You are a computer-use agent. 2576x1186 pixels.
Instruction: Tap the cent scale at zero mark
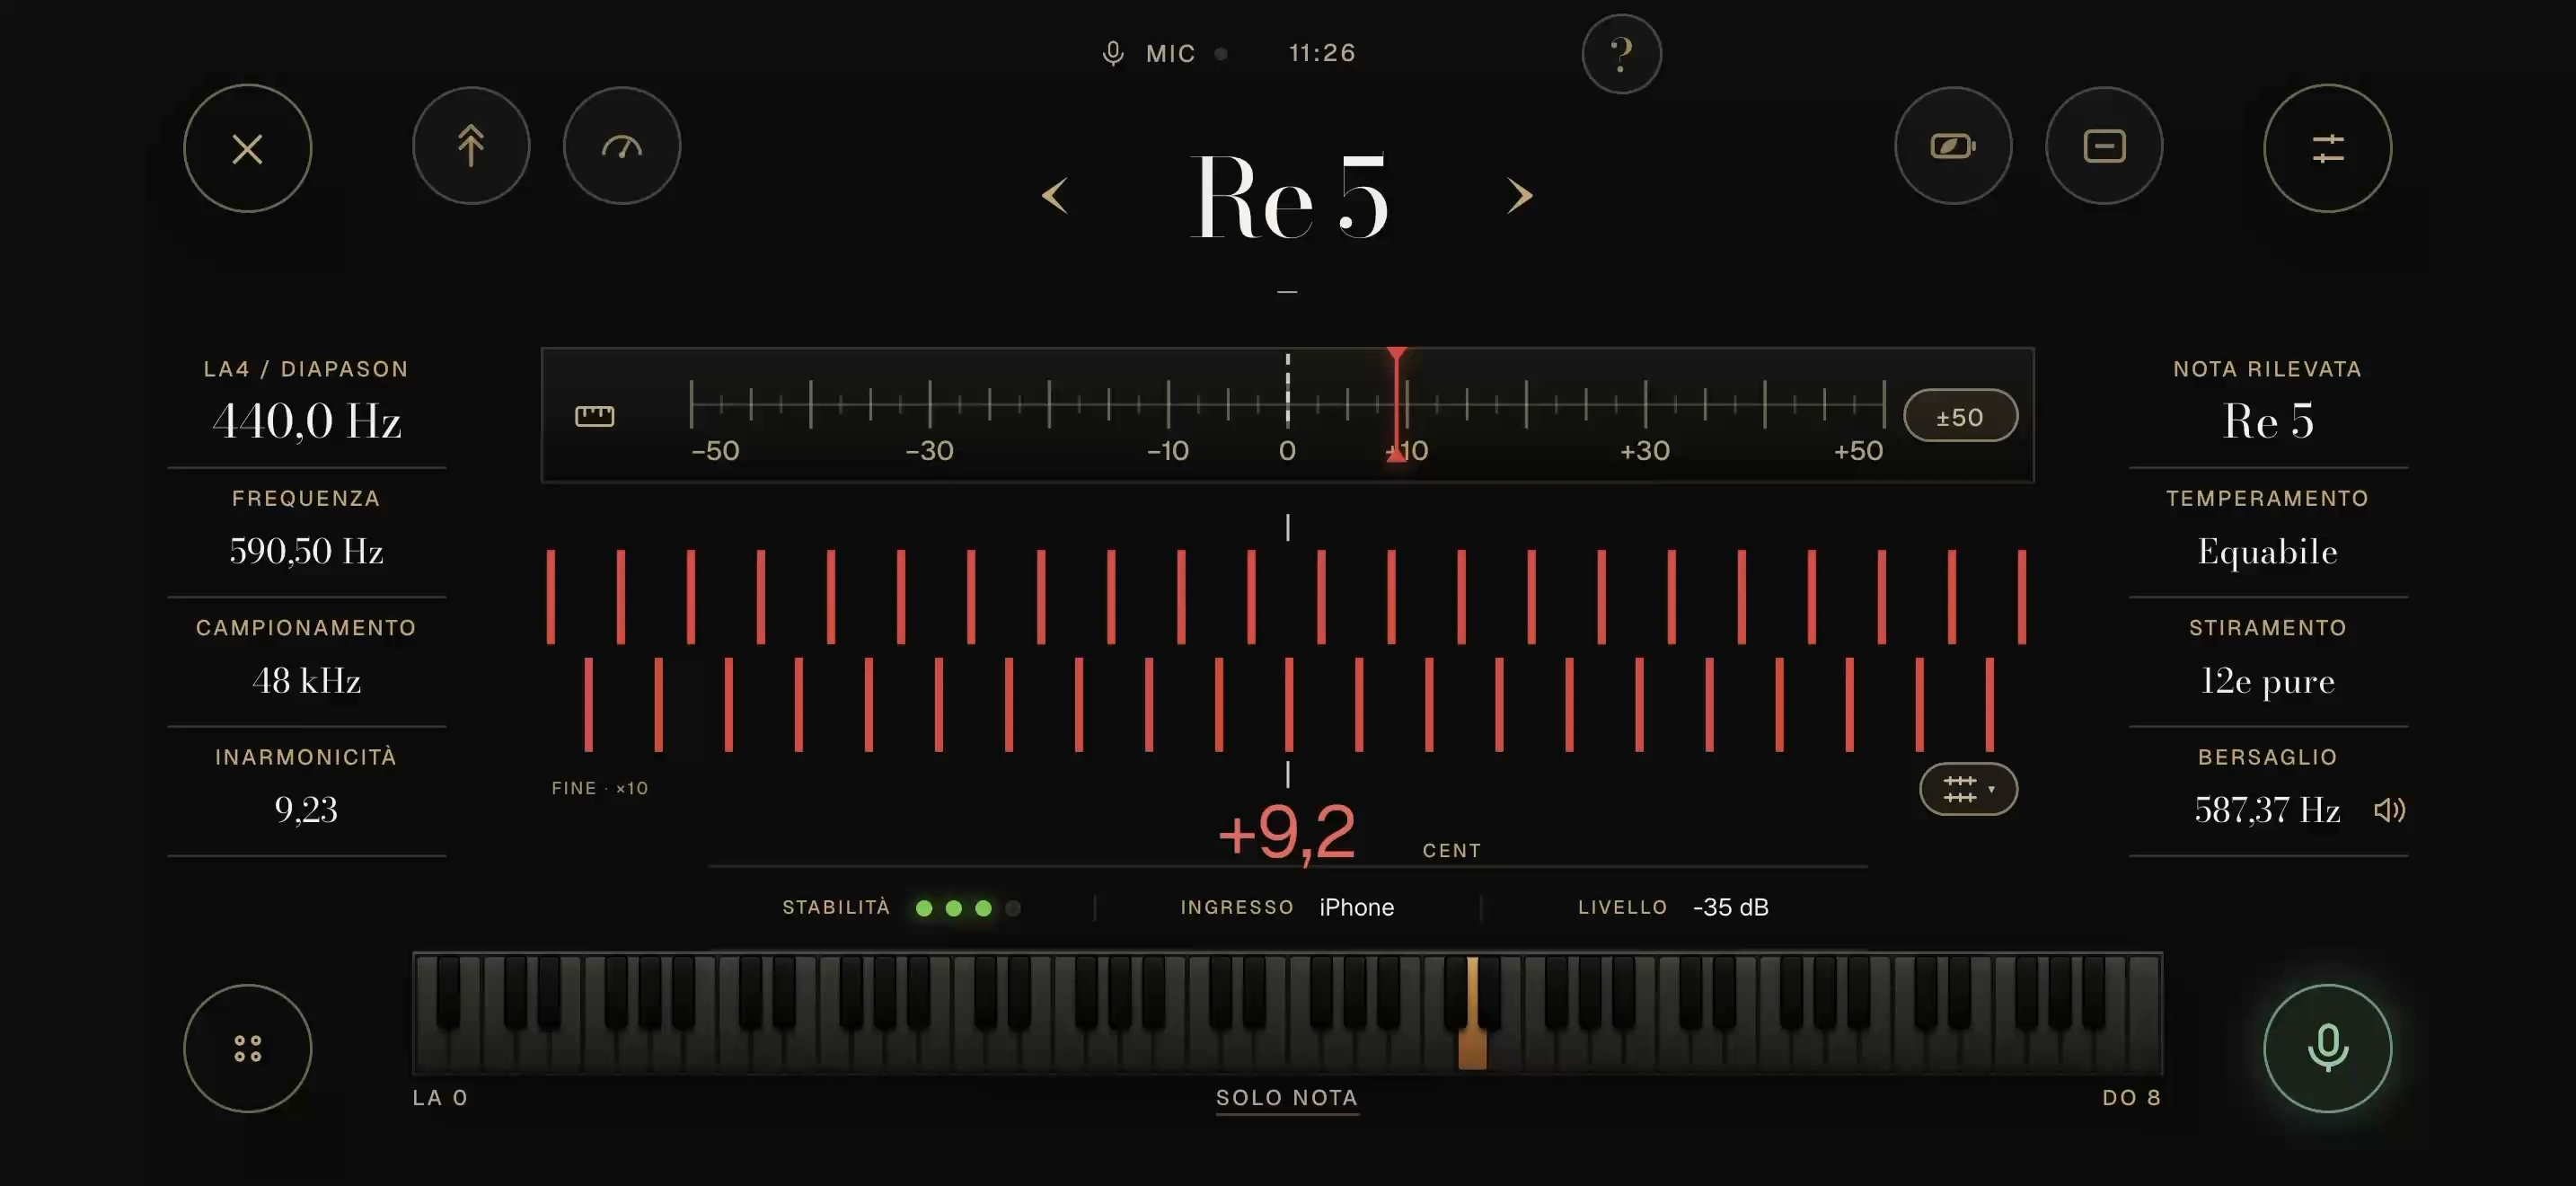pyautogui.click(x=1287, y=405)
